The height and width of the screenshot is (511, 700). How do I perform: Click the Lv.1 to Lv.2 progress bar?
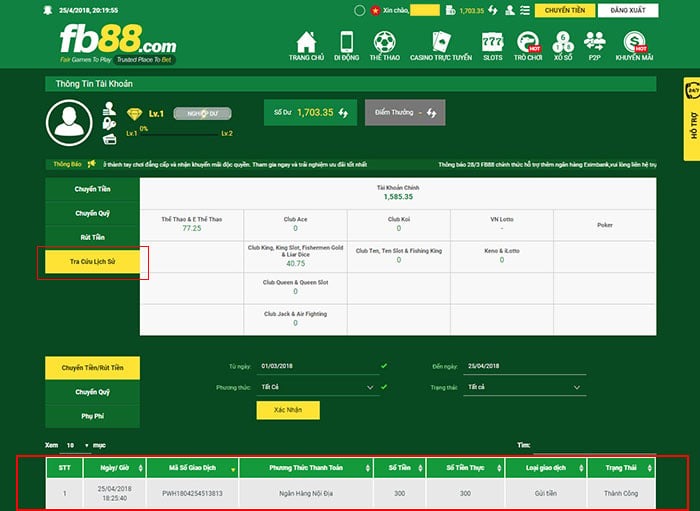179,133
